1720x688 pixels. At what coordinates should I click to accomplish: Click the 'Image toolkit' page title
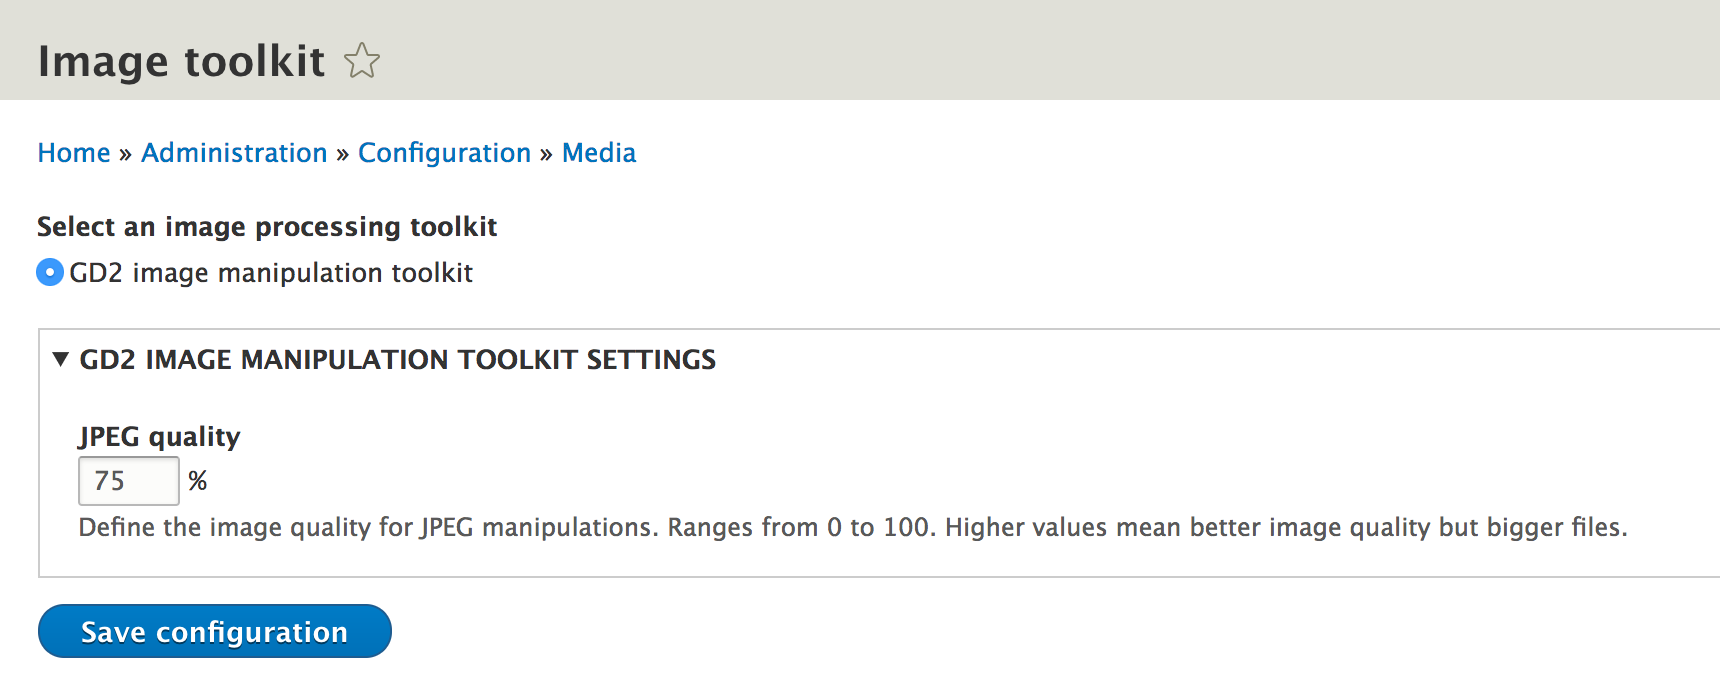181,61
